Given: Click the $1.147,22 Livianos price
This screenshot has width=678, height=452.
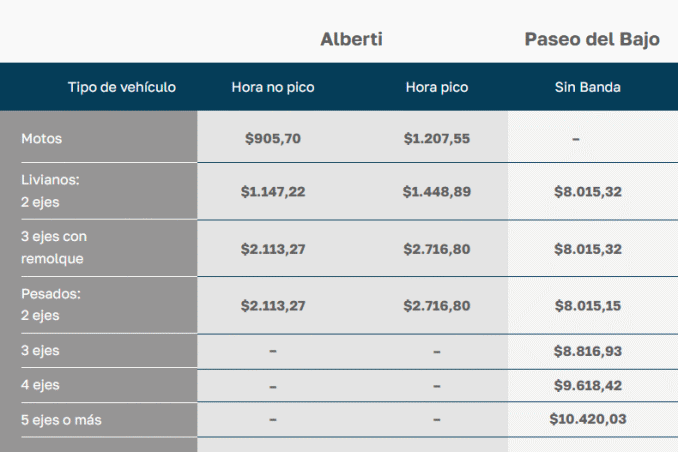Looking at the screenshot, I should 273,190.
